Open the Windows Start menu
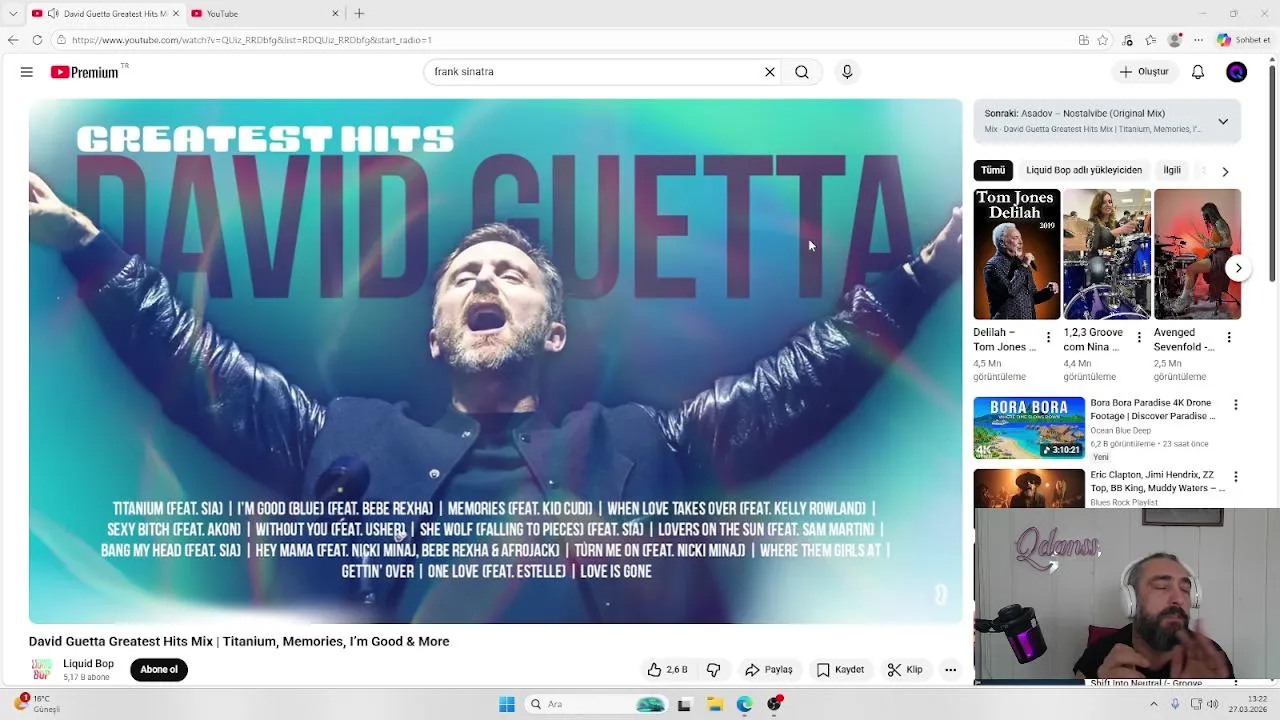The height and width of the screenshot is (720, 1280). 507,704
